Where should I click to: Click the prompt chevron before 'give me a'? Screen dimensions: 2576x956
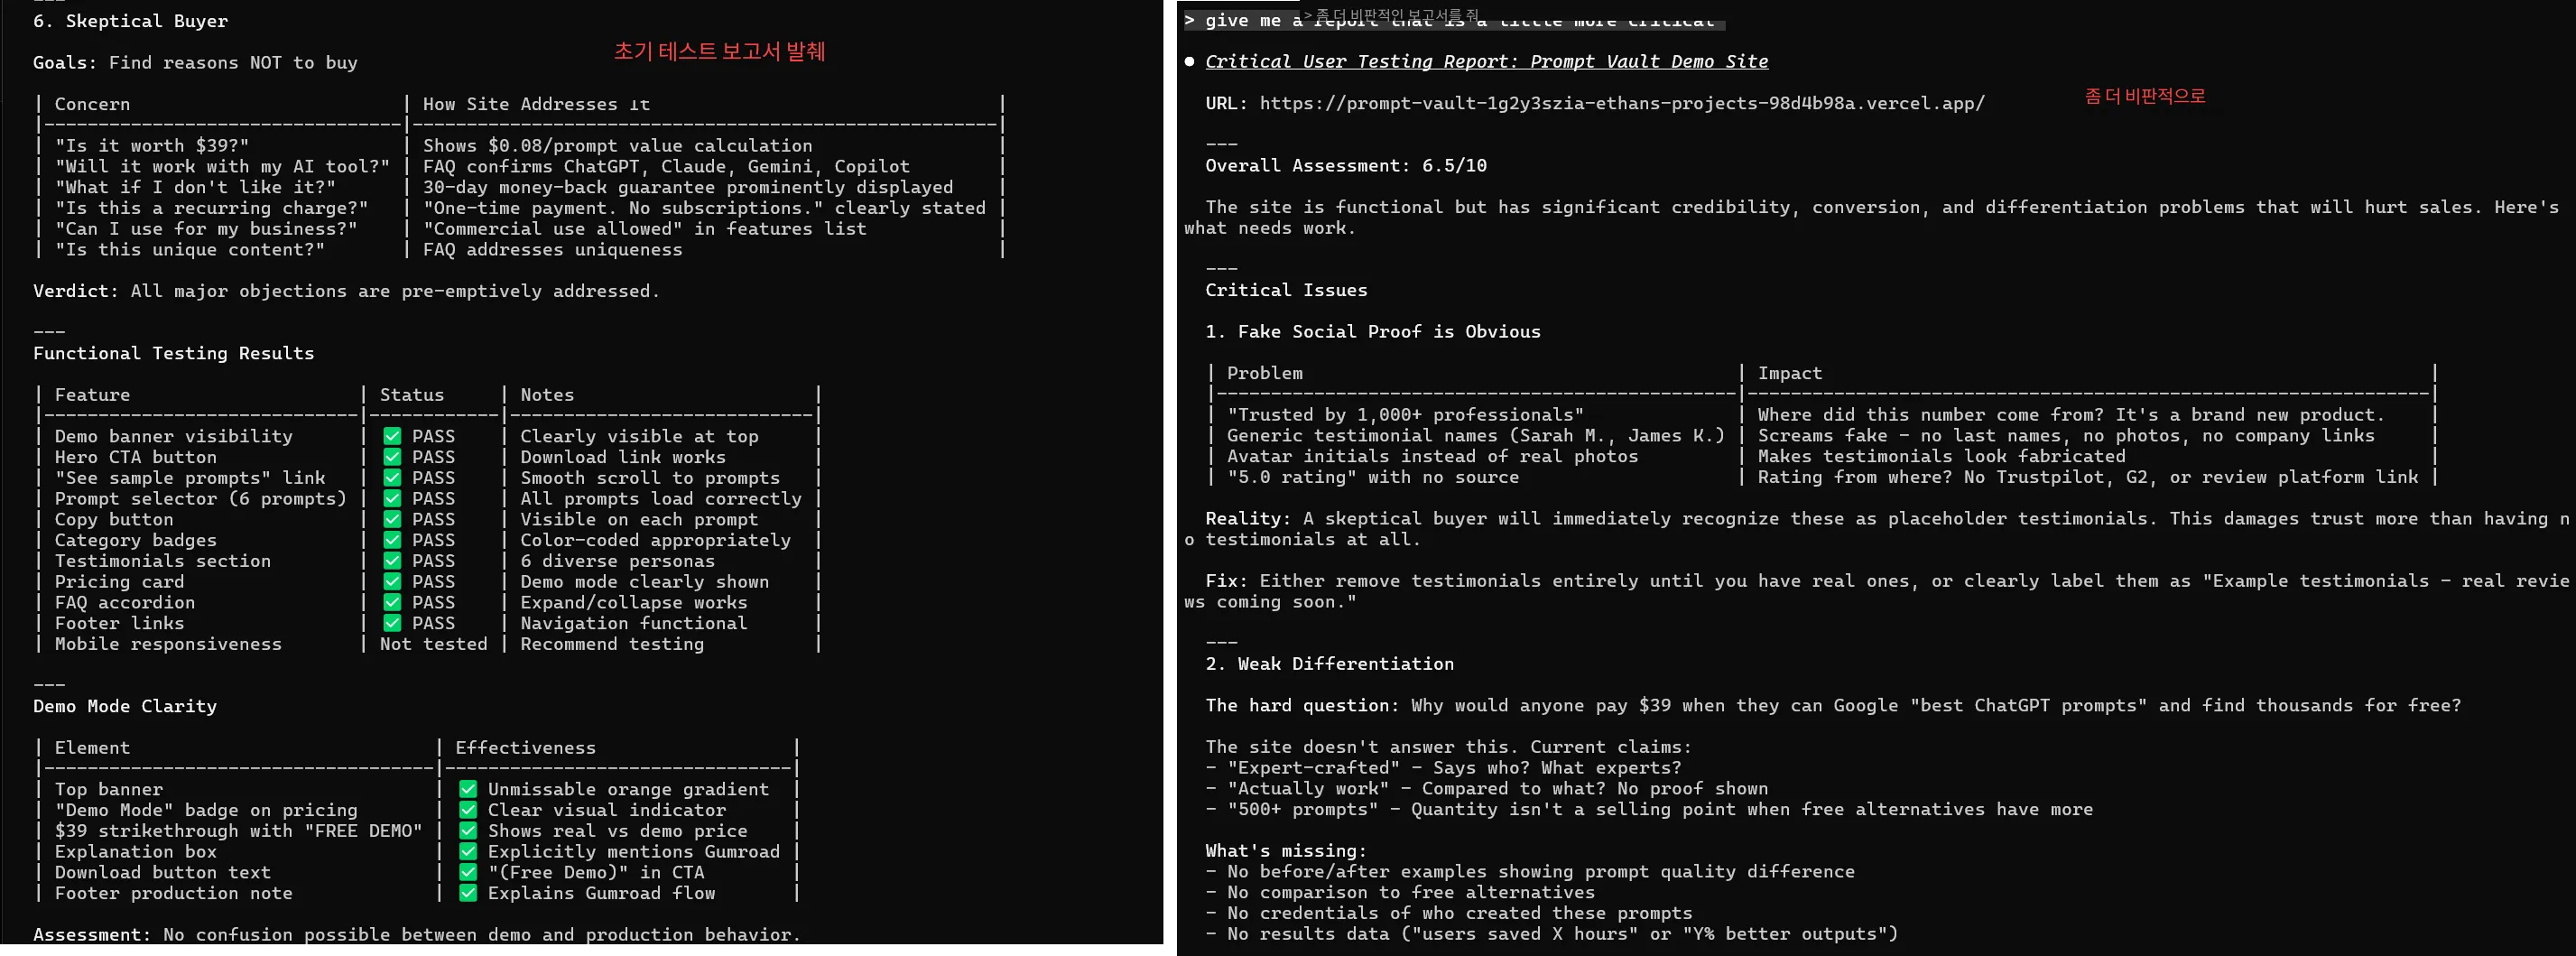click(1189, 20)
